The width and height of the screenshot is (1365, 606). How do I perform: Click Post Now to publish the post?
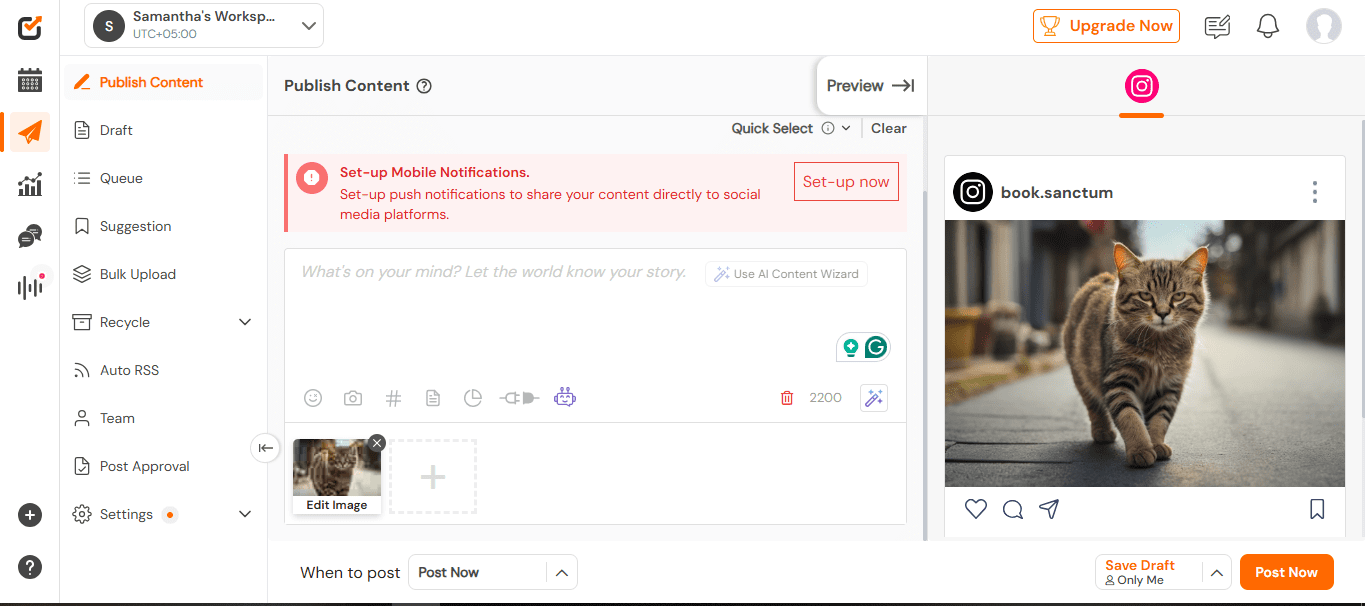1286,572
